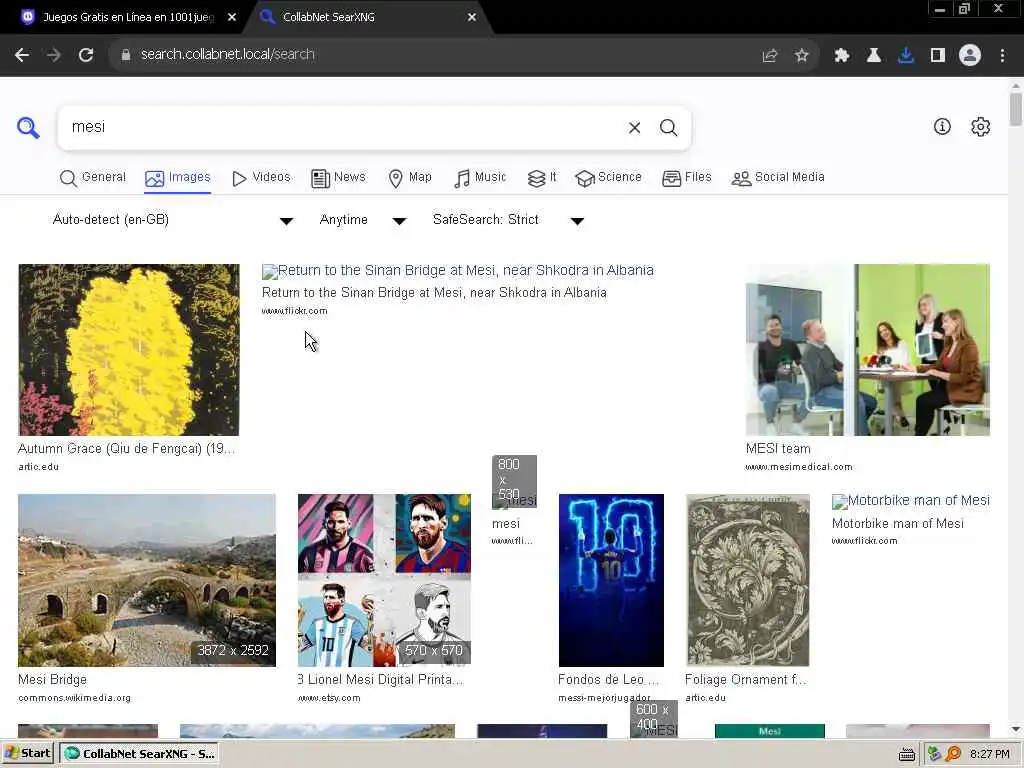The height and width of the screenshot is (768, 1024).
Task: Open the MESI team photo
Action: 868,350
